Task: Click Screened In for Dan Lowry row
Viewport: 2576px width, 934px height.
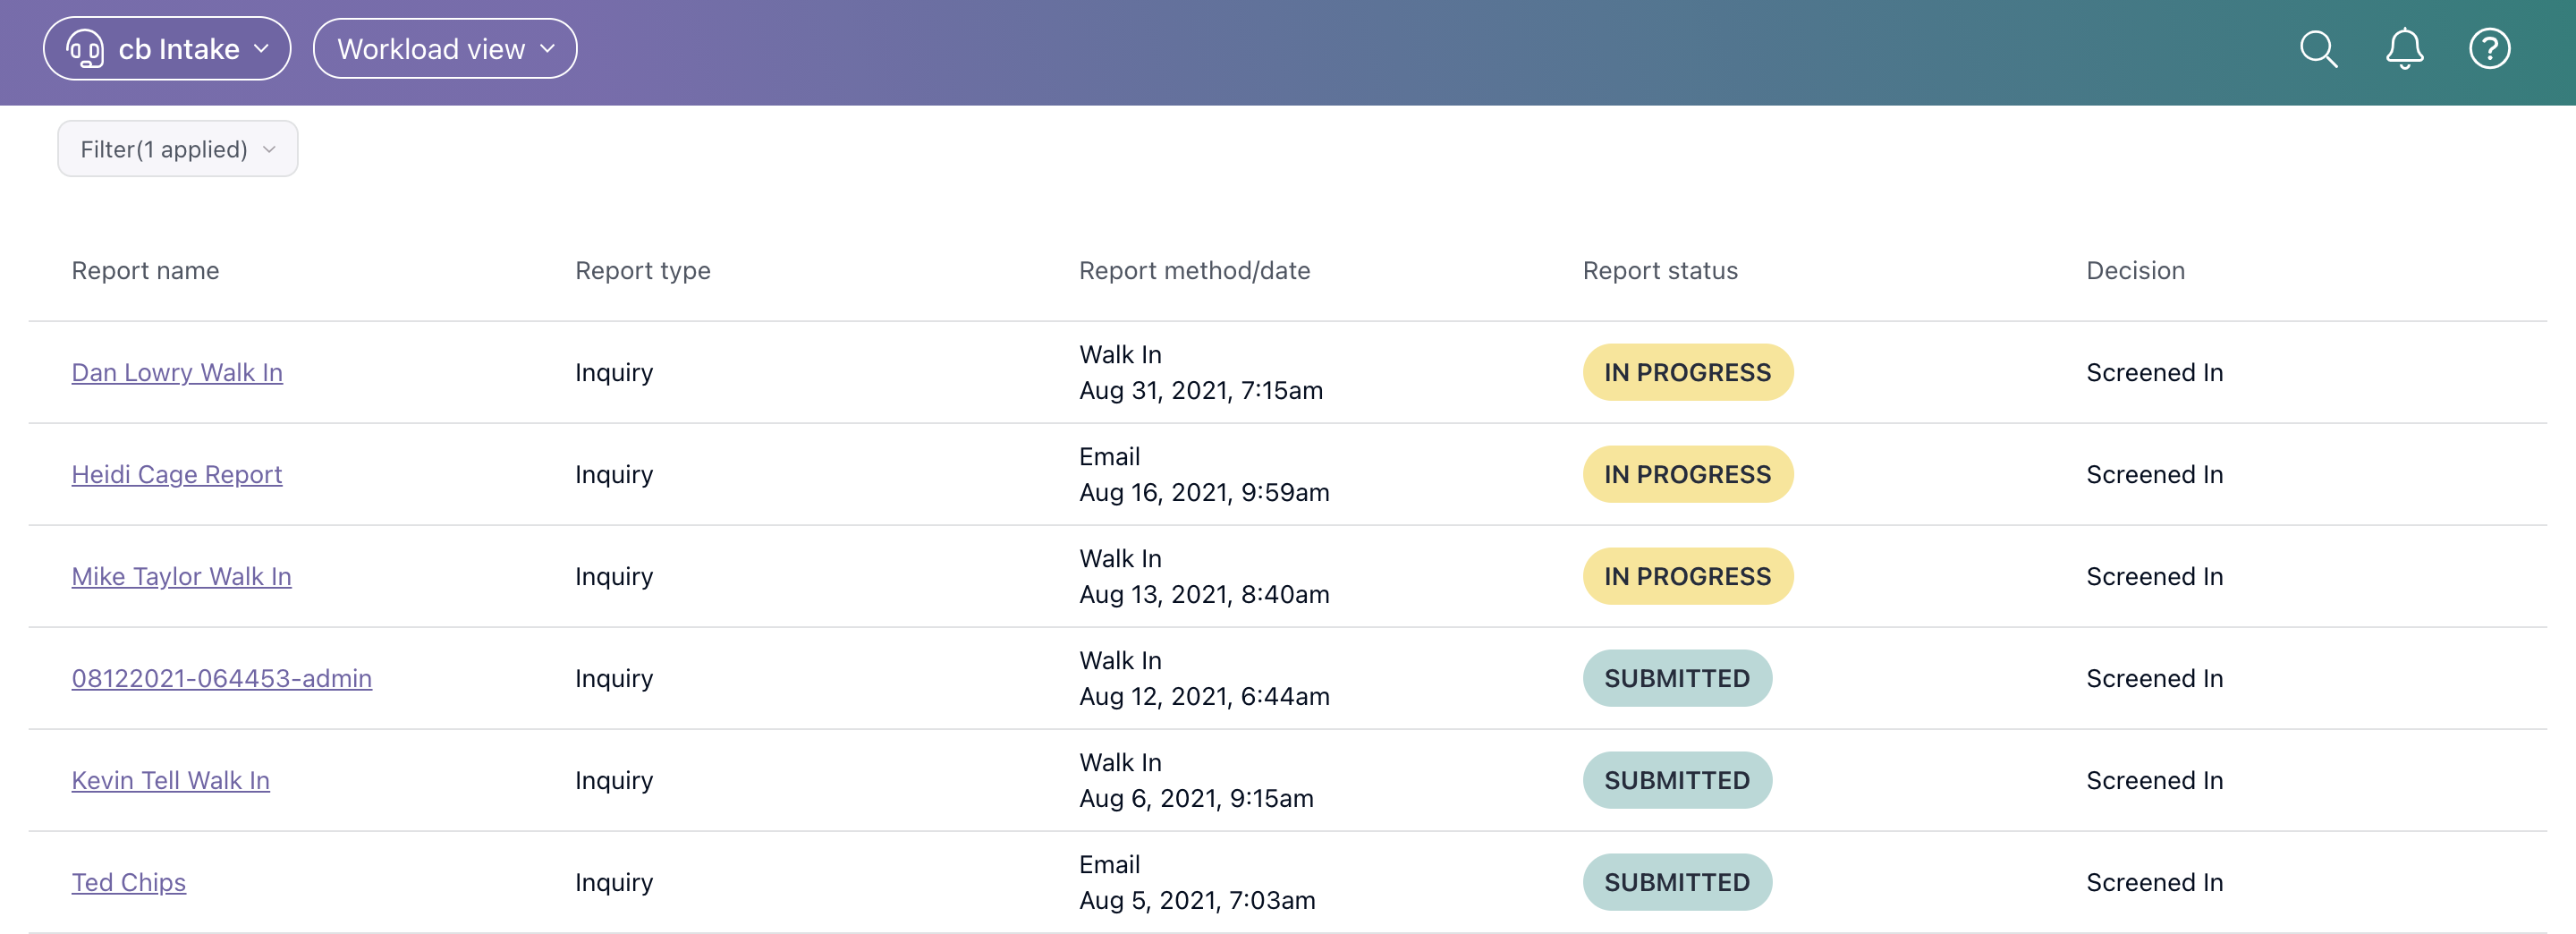Action: pyautogui.click(x=2154, y=372)
